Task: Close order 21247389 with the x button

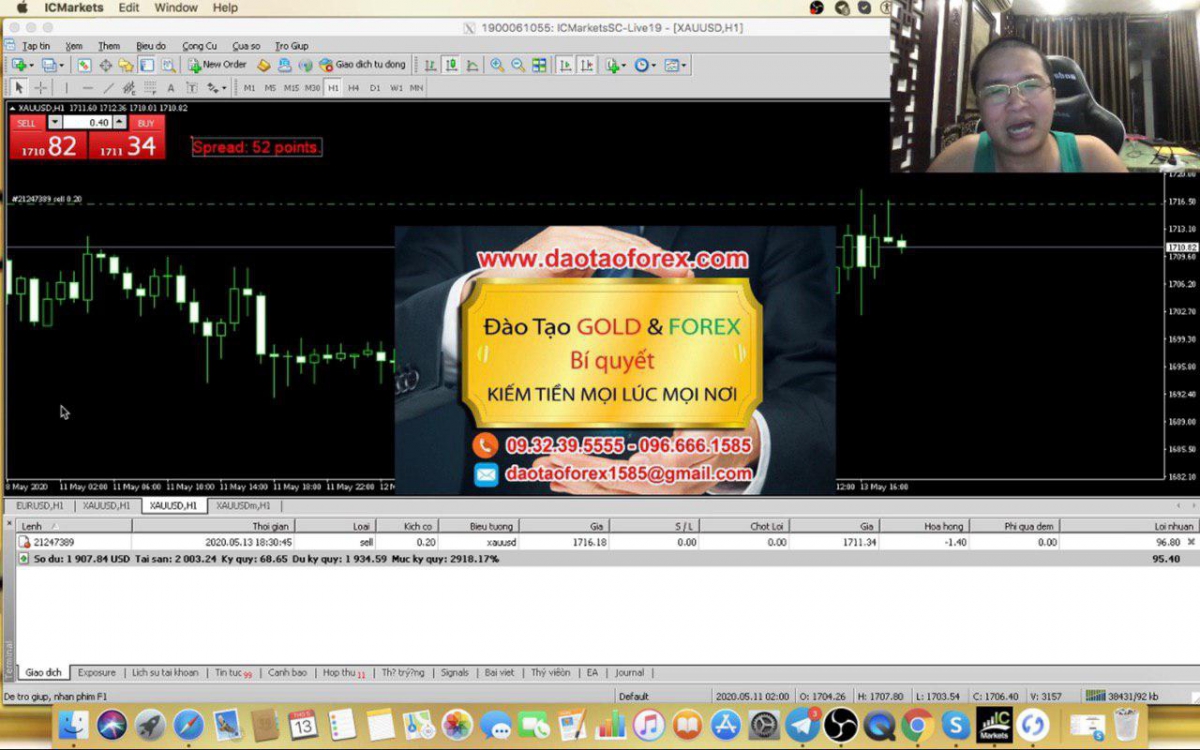Action: [1190, 542]
